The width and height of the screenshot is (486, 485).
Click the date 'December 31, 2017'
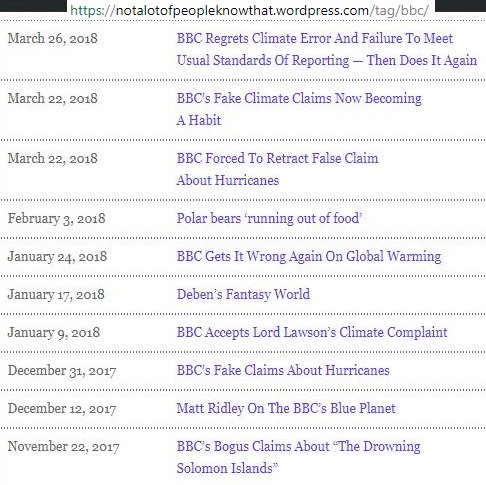62,371
